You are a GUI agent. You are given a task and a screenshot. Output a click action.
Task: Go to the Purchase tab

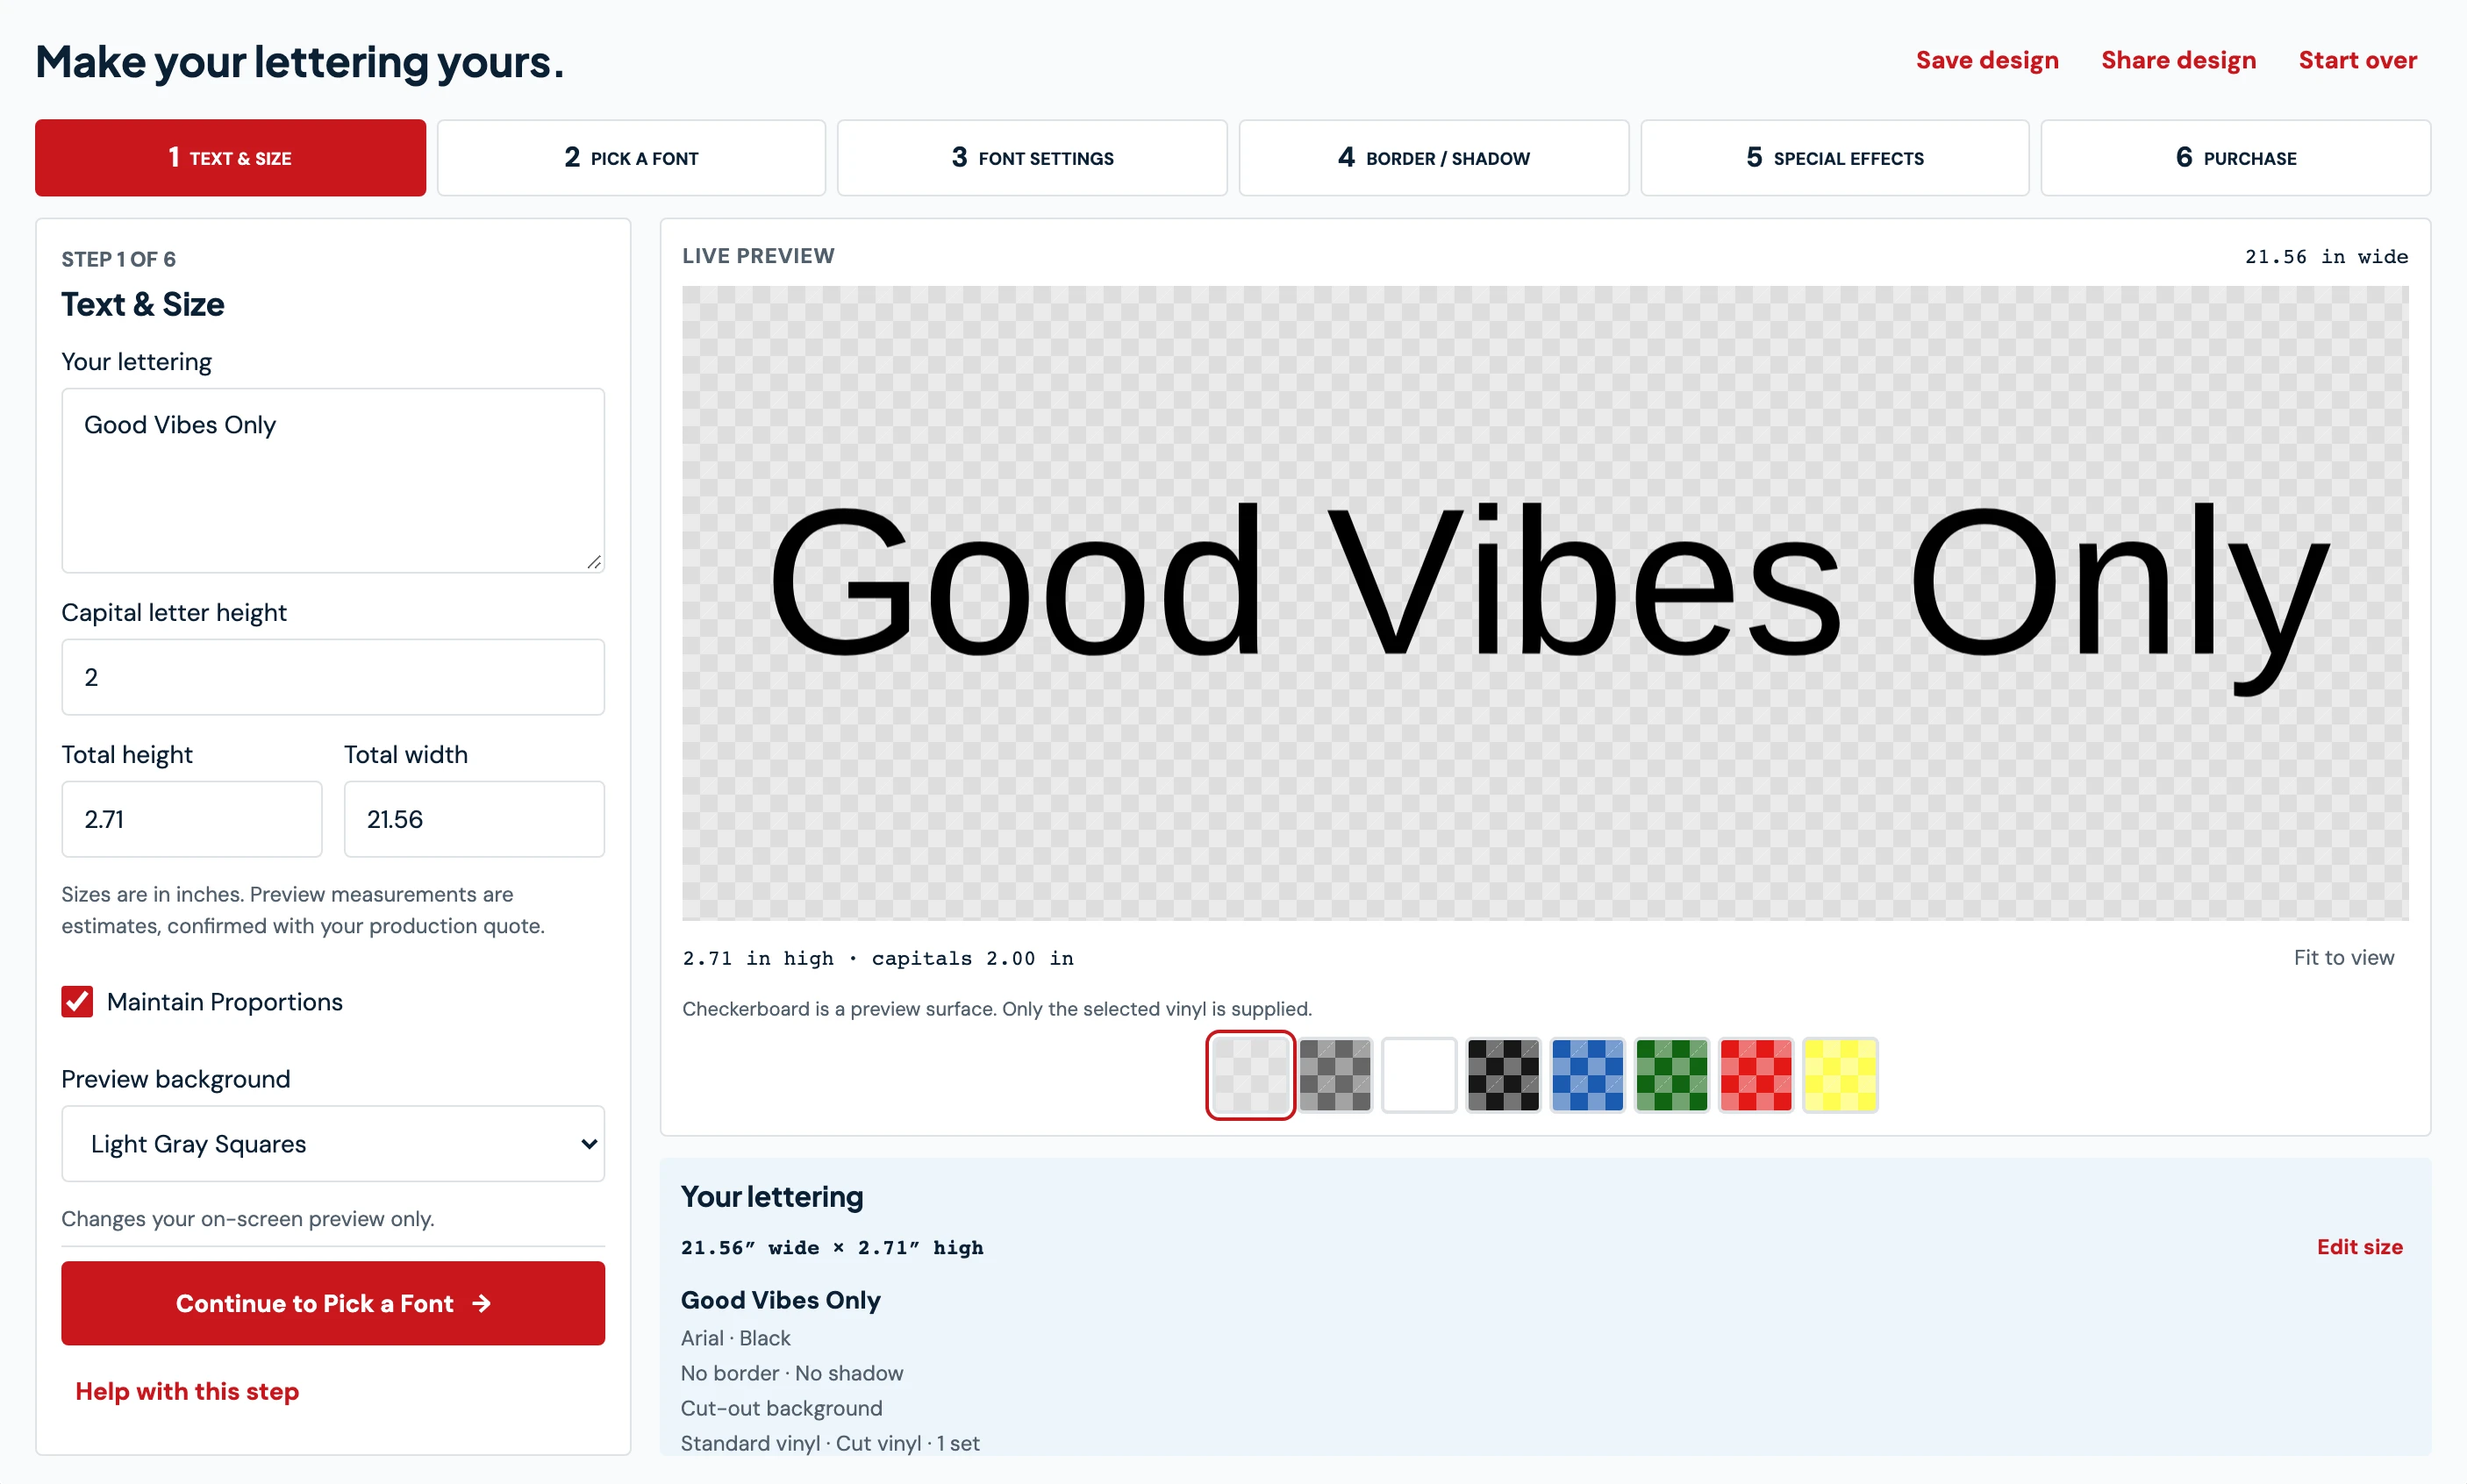tap(2236, 158)
